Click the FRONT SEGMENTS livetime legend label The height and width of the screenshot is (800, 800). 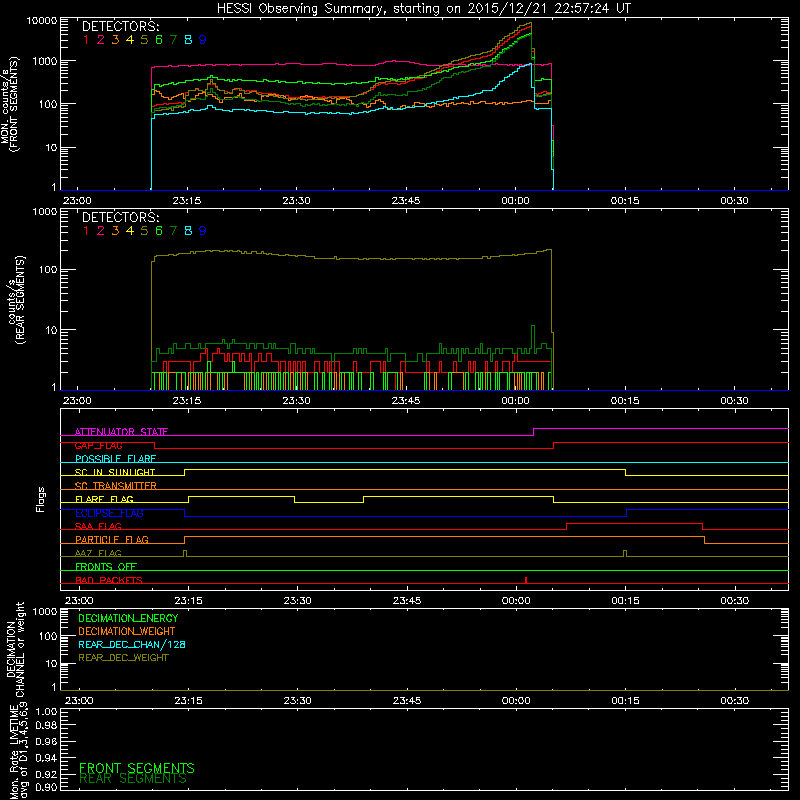tap(137, 768)
